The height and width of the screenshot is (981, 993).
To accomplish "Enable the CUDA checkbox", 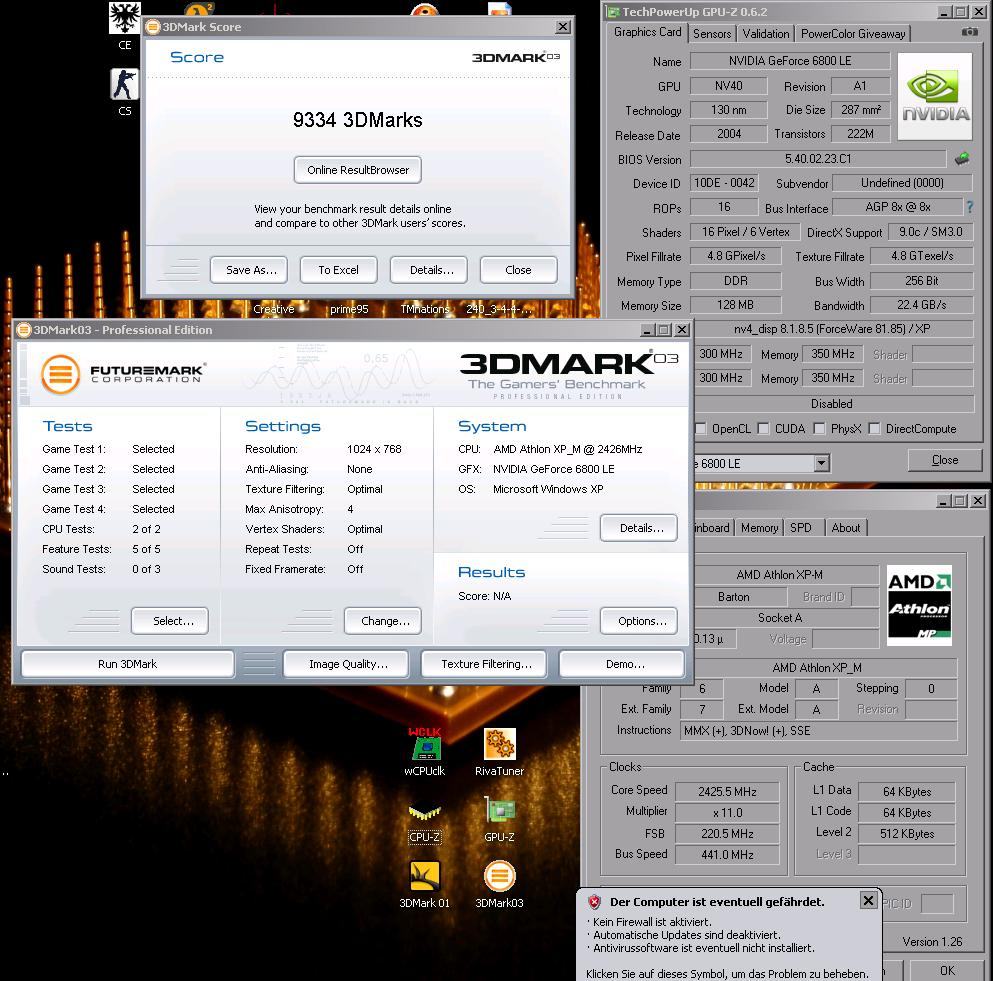I will [764, 429].
